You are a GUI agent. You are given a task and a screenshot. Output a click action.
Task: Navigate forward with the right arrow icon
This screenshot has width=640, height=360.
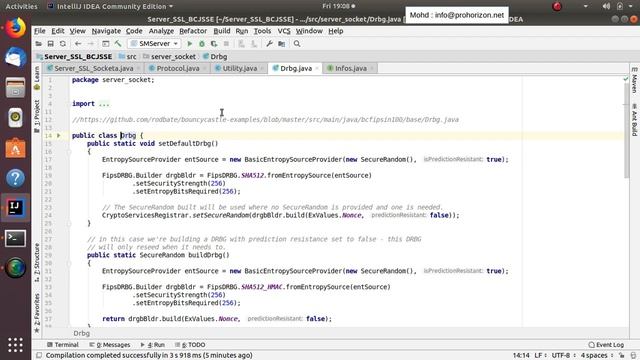tap(91, 44)
